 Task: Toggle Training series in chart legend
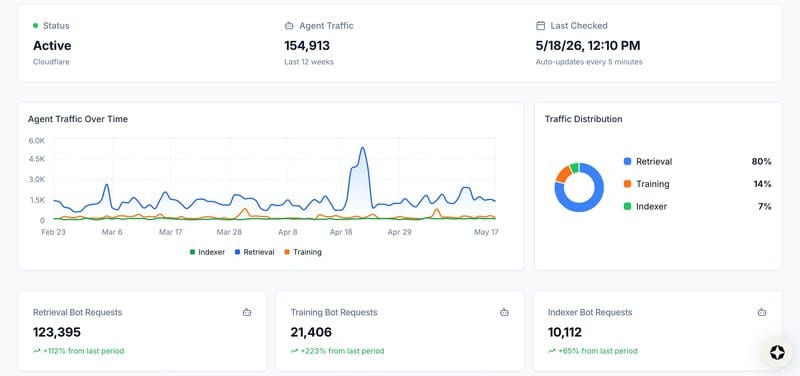click(x=303, y=252)
